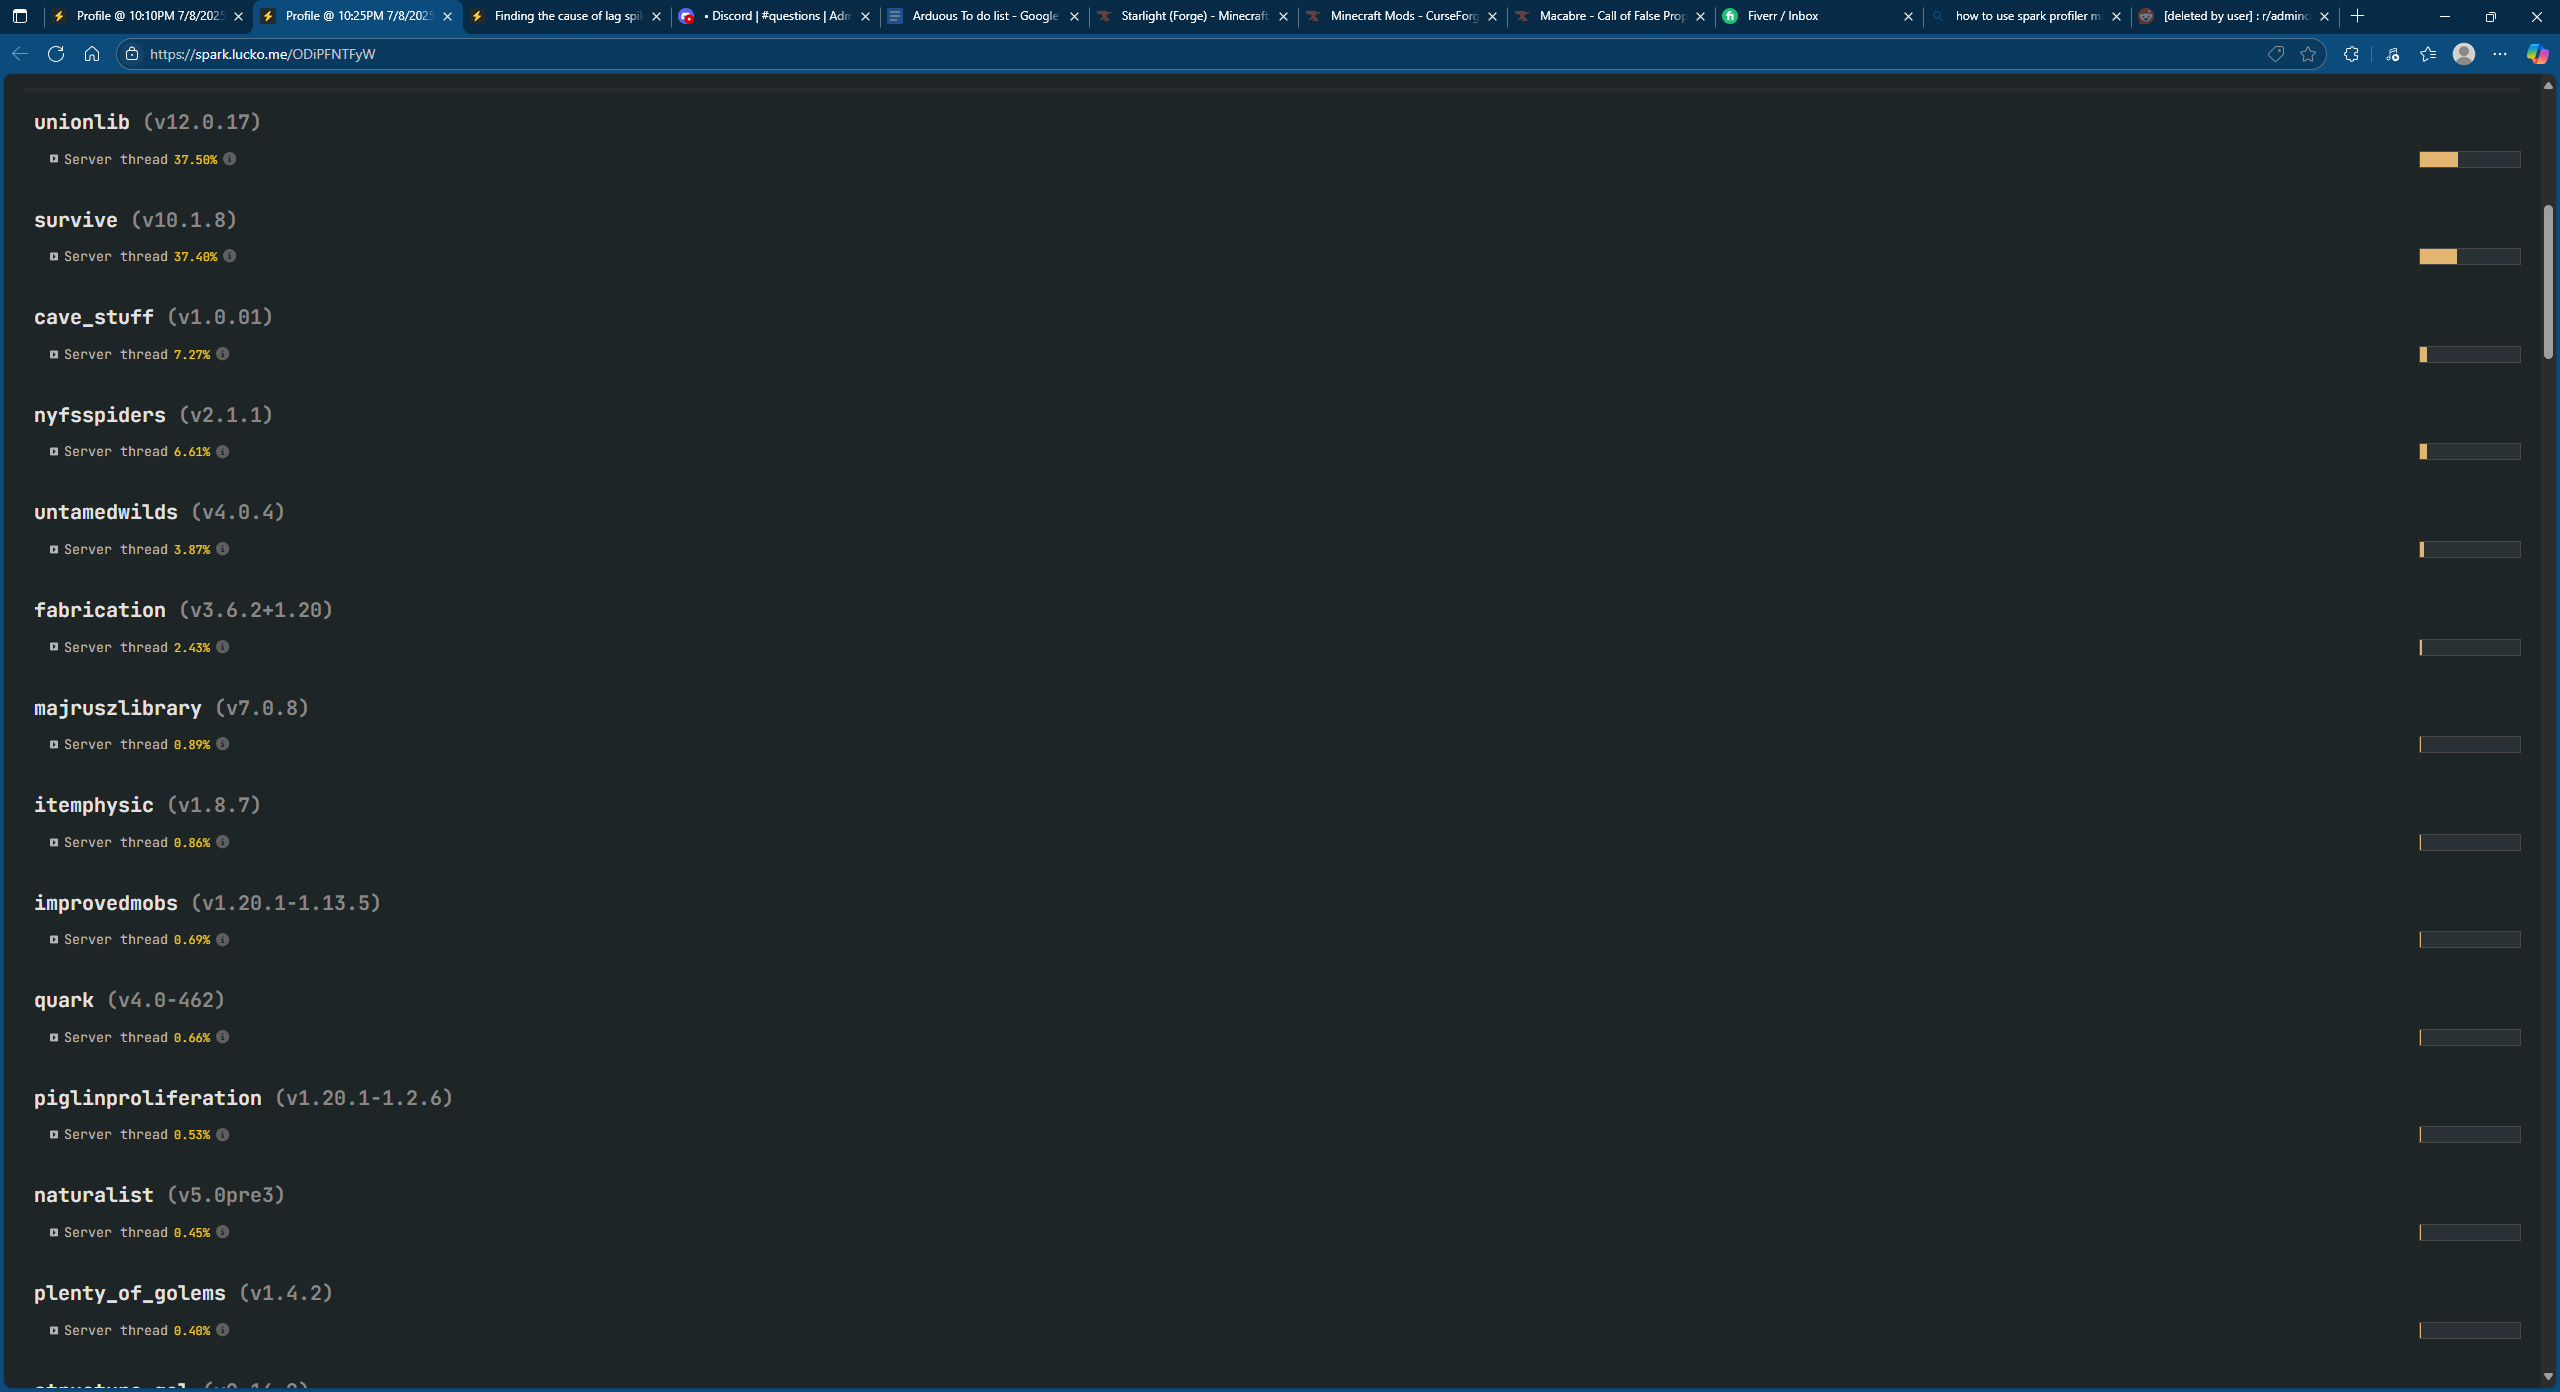The height and width of the screenshot is (1392, 2560).
Task: Open the browser profile avatar
Action: (2464, 54)
